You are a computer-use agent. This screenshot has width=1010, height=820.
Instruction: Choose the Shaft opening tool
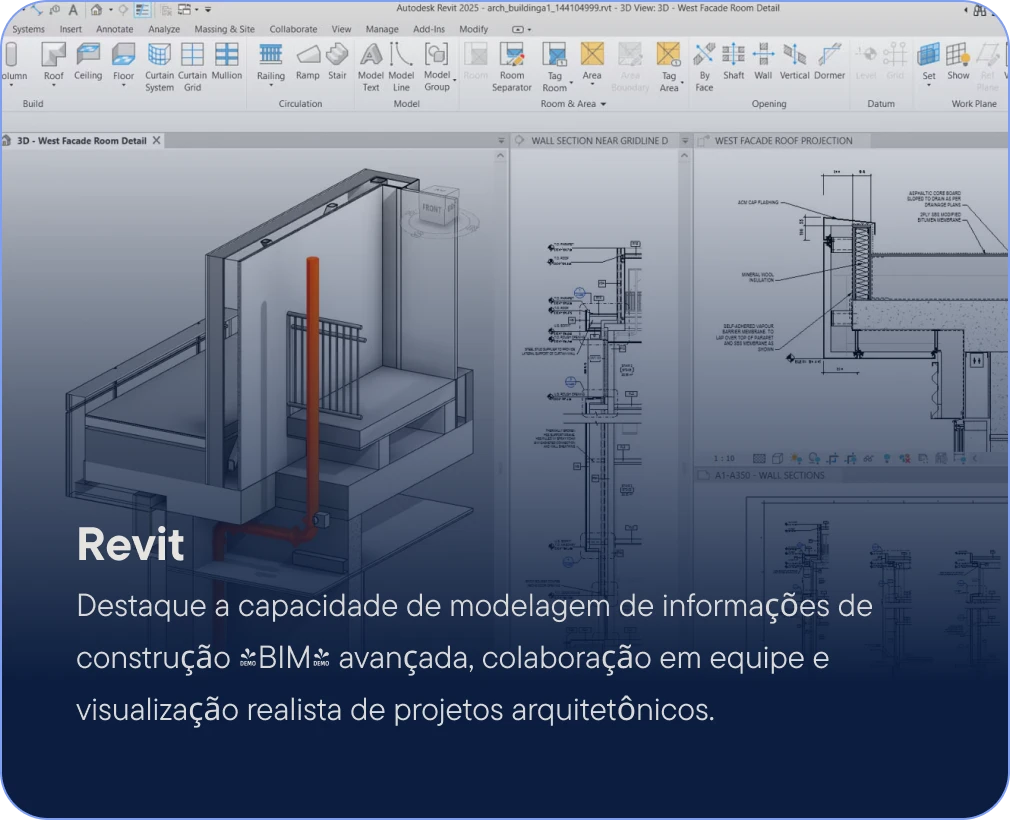tap(734, 62)
